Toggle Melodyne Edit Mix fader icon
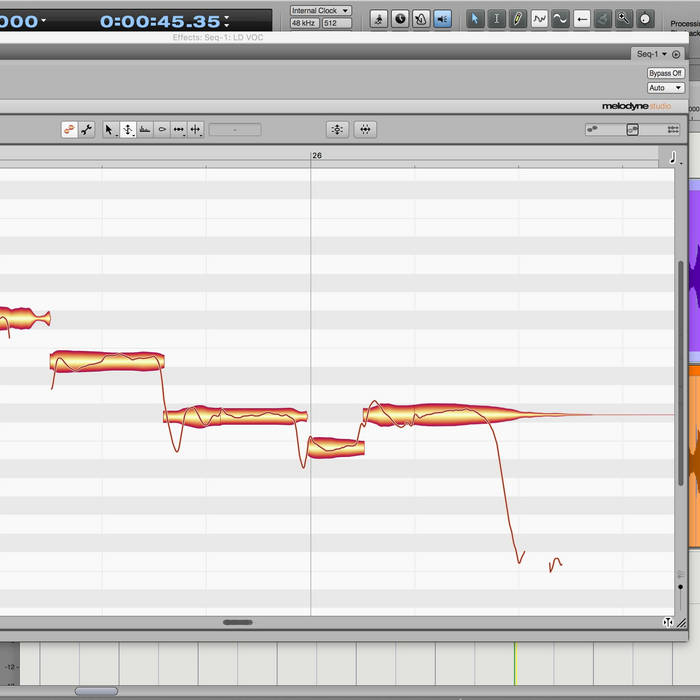The image size is (700, 700). pos(69,129)
